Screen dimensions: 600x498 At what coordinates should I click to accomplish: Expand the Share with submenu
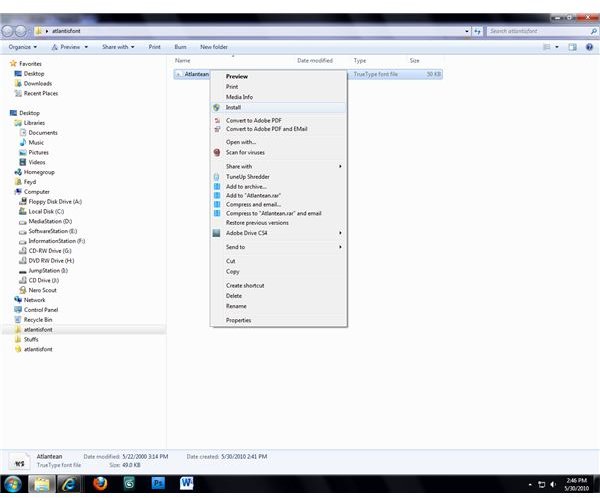click(278, 167)
